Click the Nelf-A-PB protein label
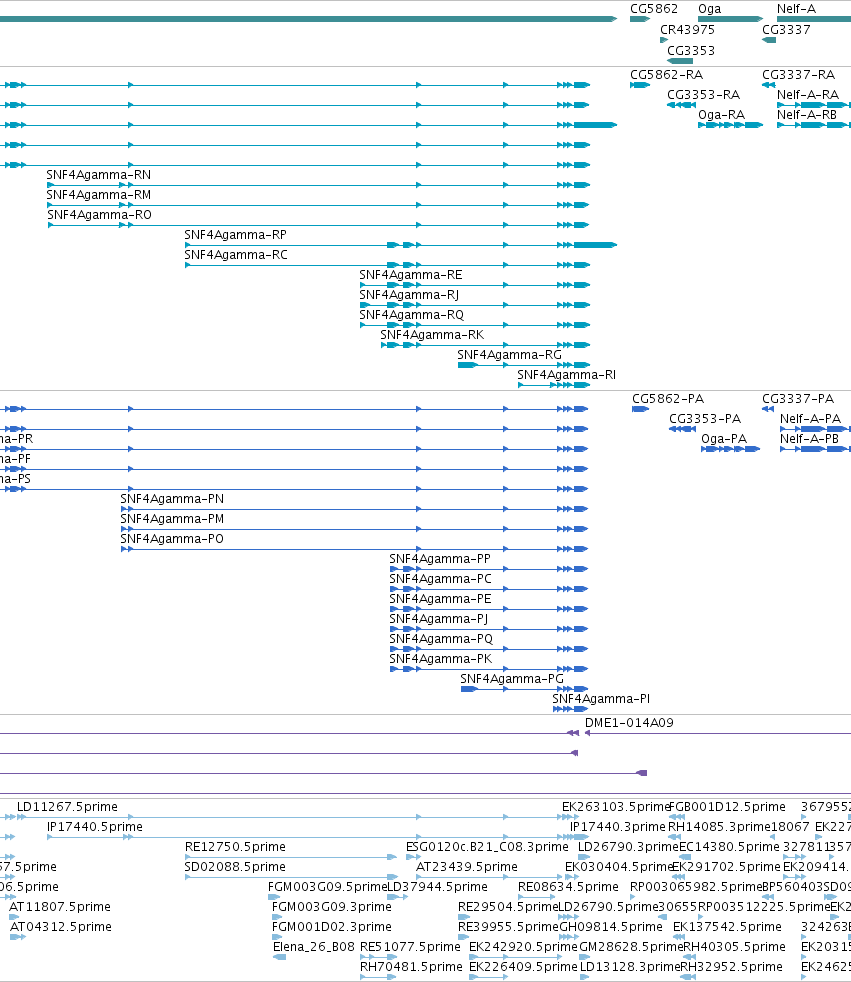 click(x=809, y=439)
